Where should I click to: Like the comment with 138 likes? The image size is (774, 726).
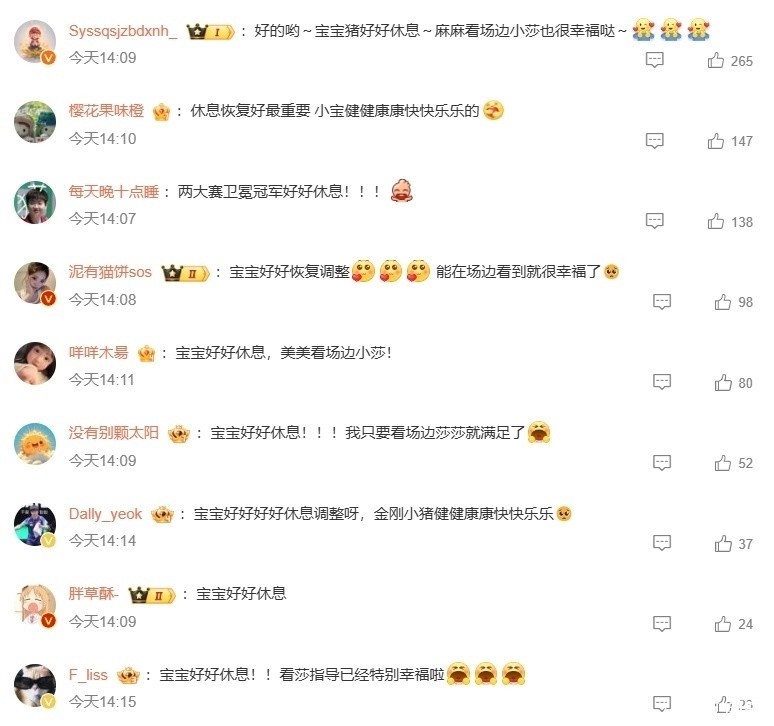[x=716, y=221]
